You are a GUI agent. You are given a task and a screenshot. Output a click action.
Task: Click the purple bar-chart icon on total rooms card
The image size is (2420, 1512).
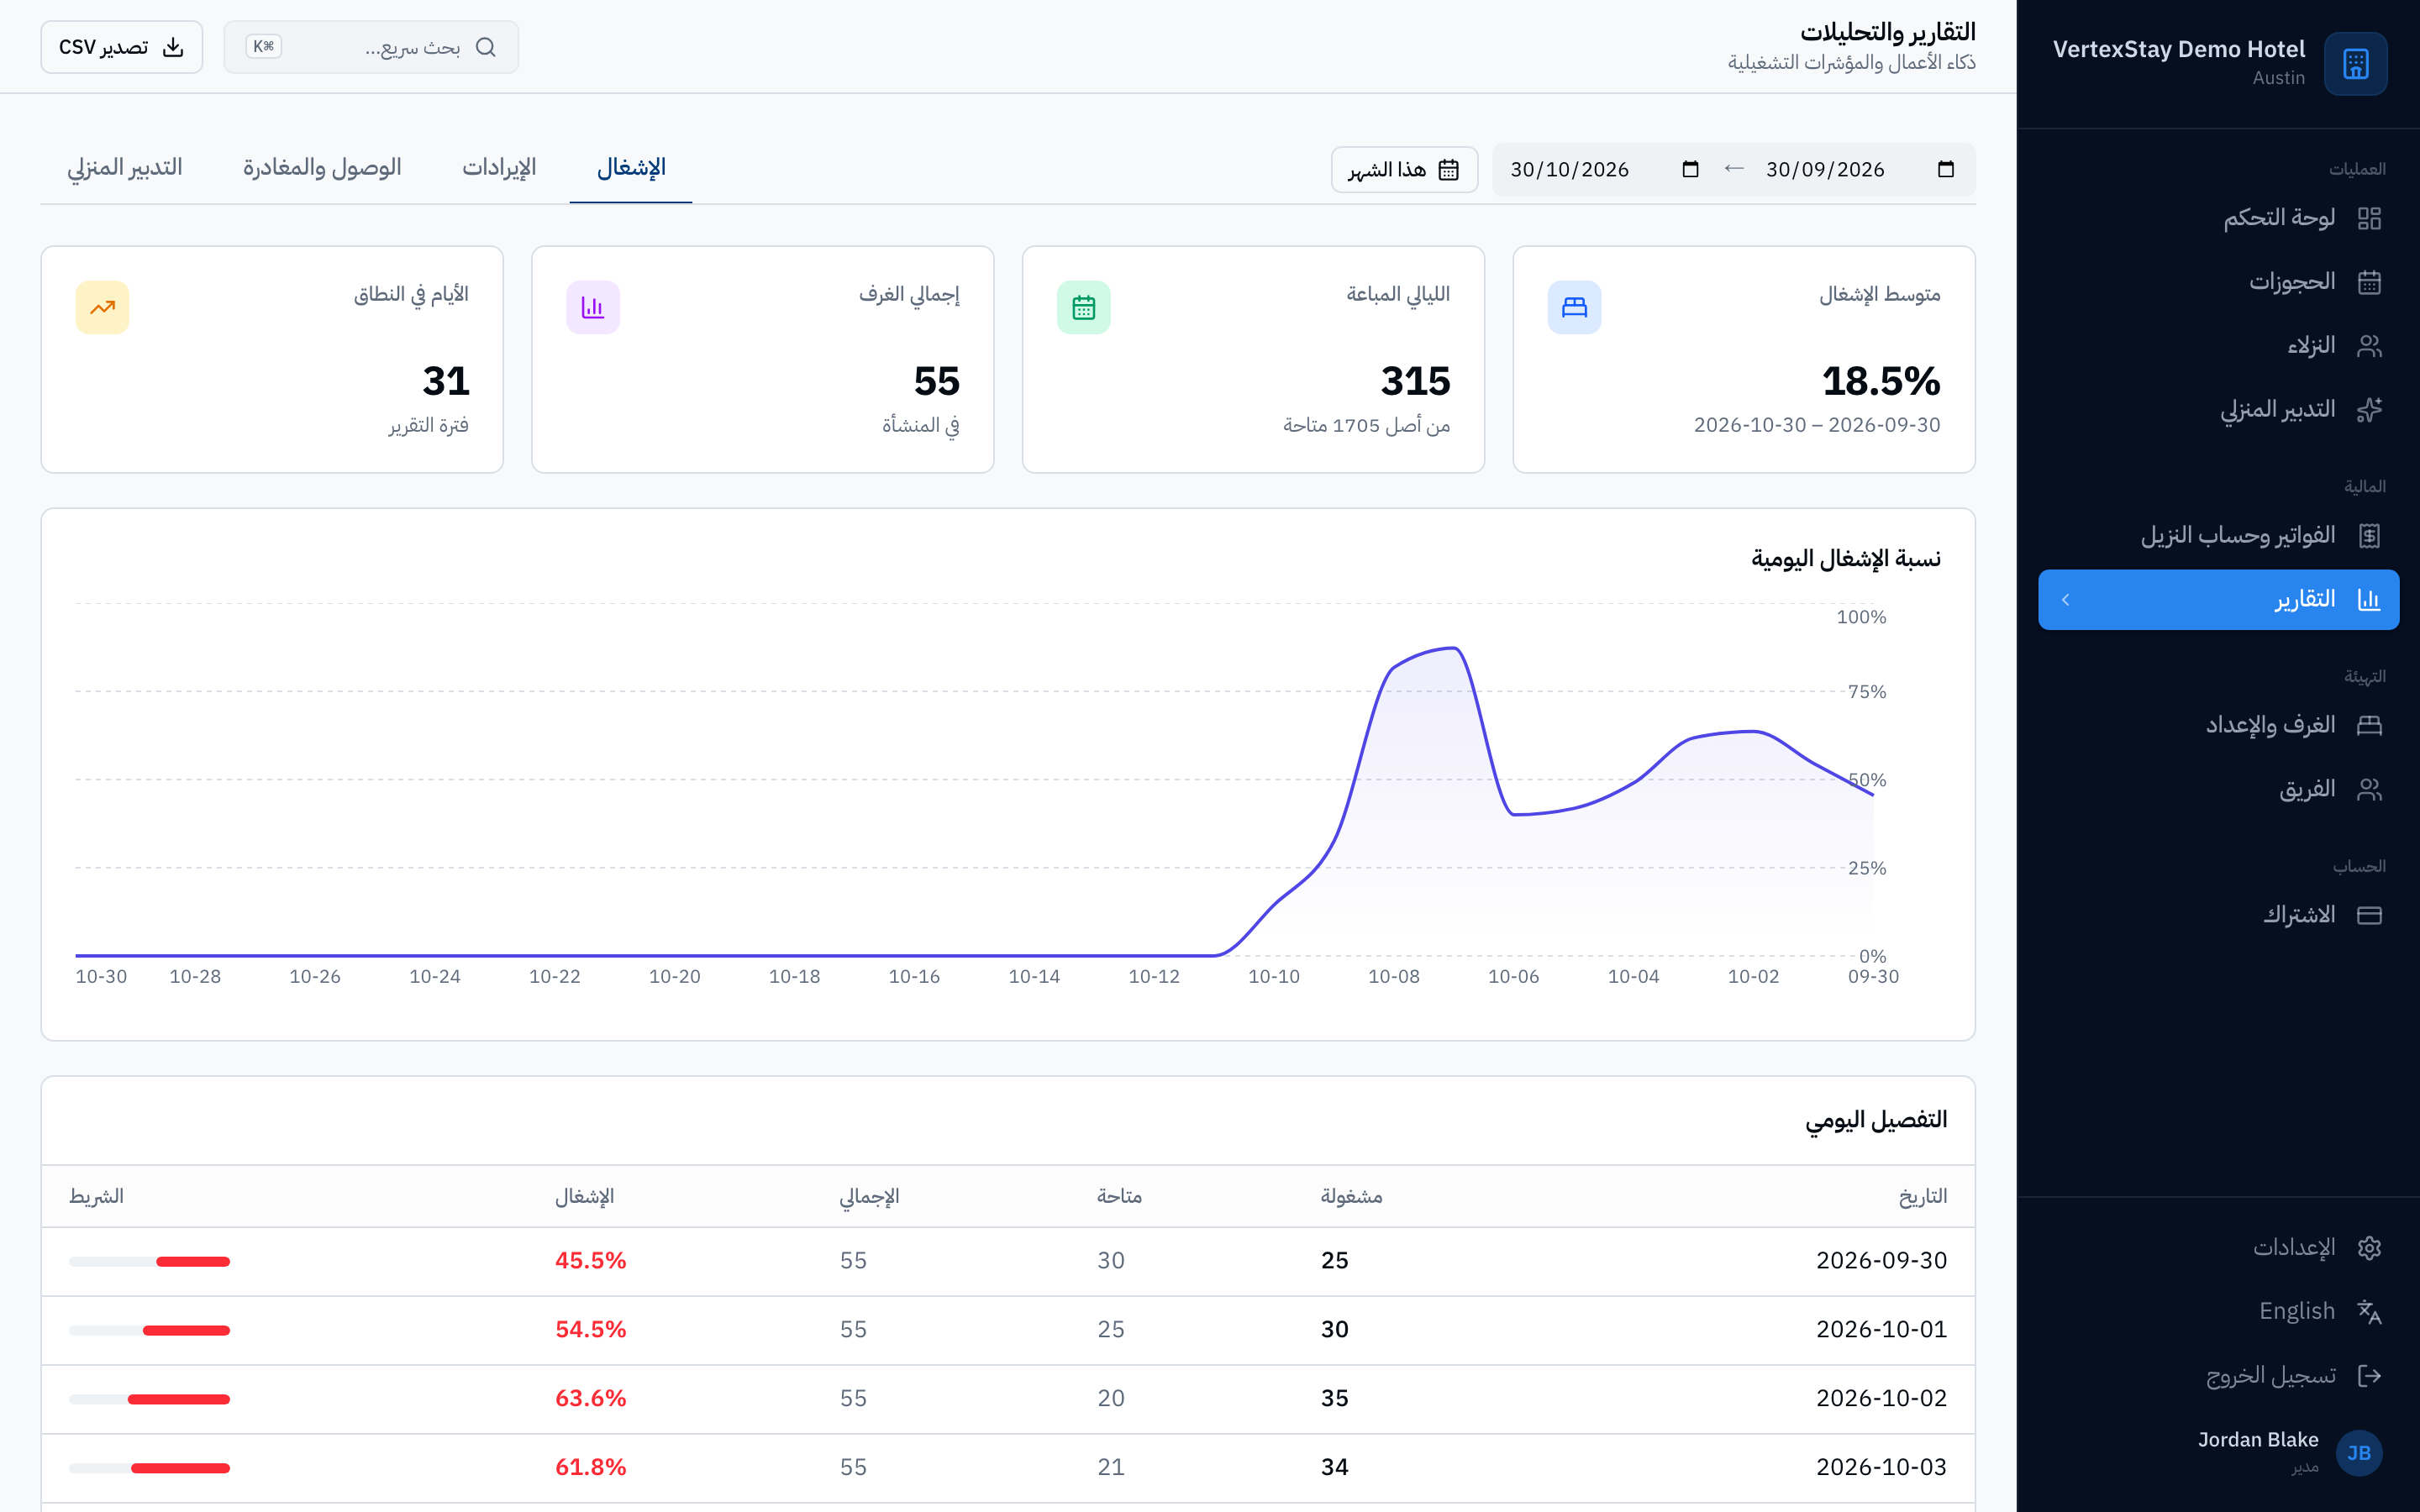(593, 307)
